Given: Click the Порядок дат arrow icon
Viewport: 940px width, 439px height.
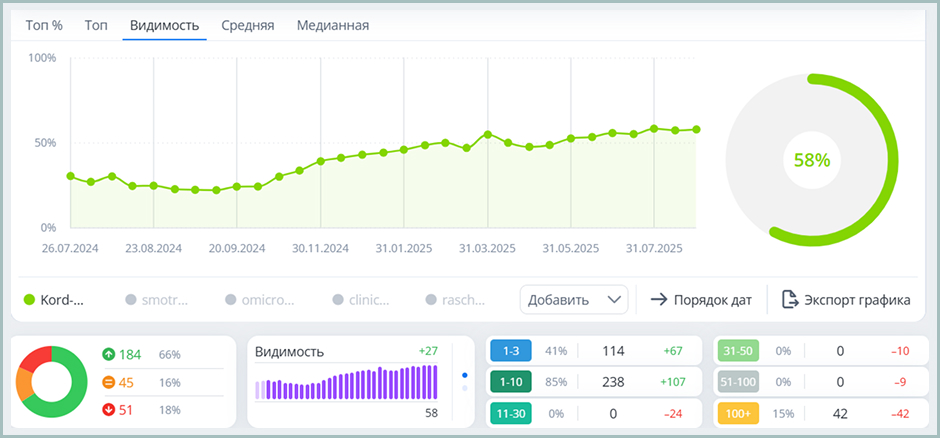Looking at the screenshot, I should [659, 299].
